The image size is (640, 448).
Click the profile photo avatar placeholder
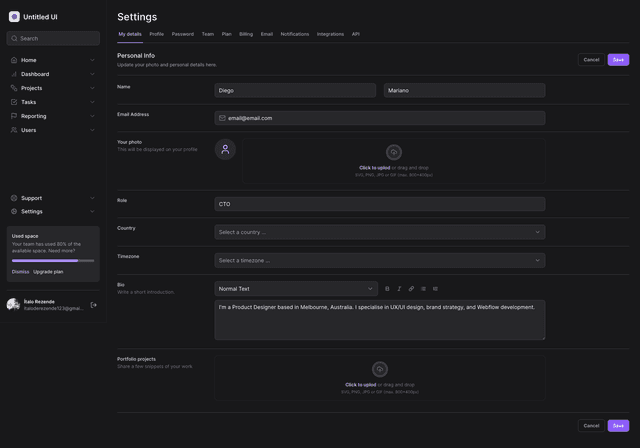click(225, 150)
